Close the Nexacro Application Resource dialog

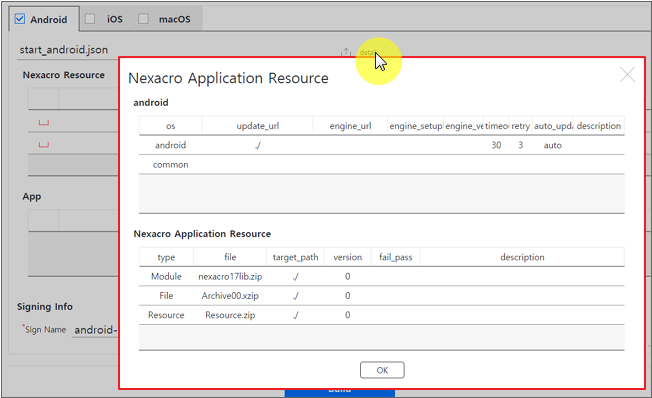[627, 75]
